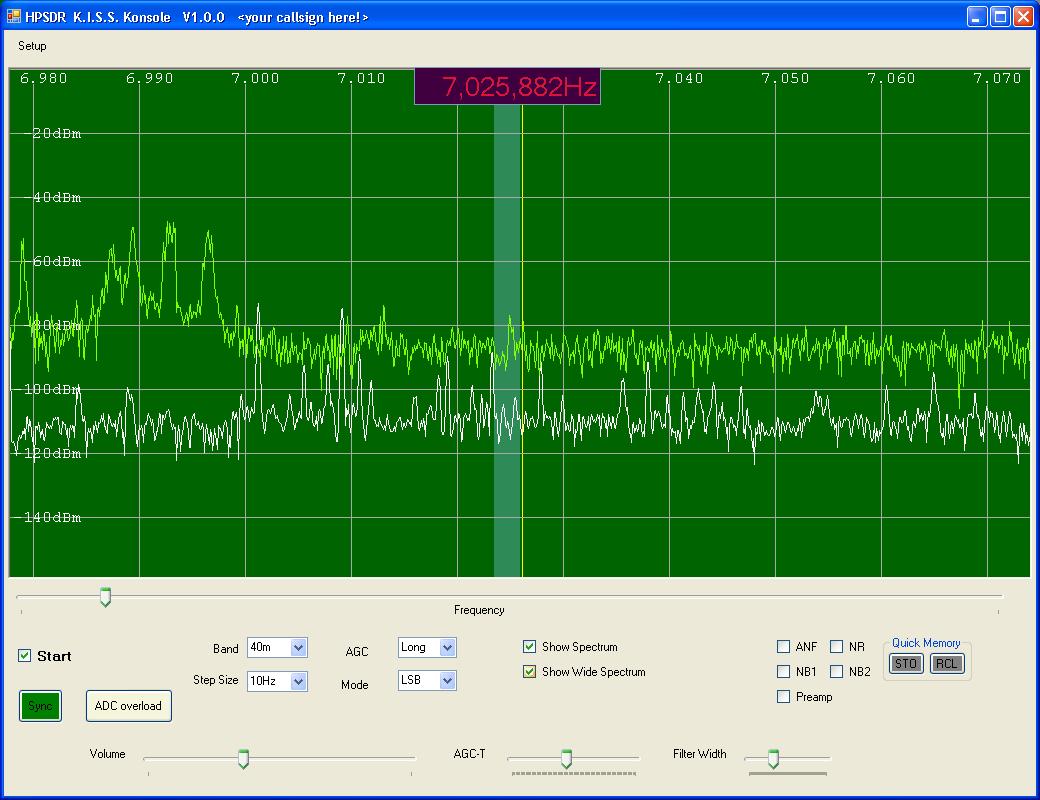Expand the Band dropdown showing 40m
The height and width of the screenshot is (800, 1040).
[298, 648]
